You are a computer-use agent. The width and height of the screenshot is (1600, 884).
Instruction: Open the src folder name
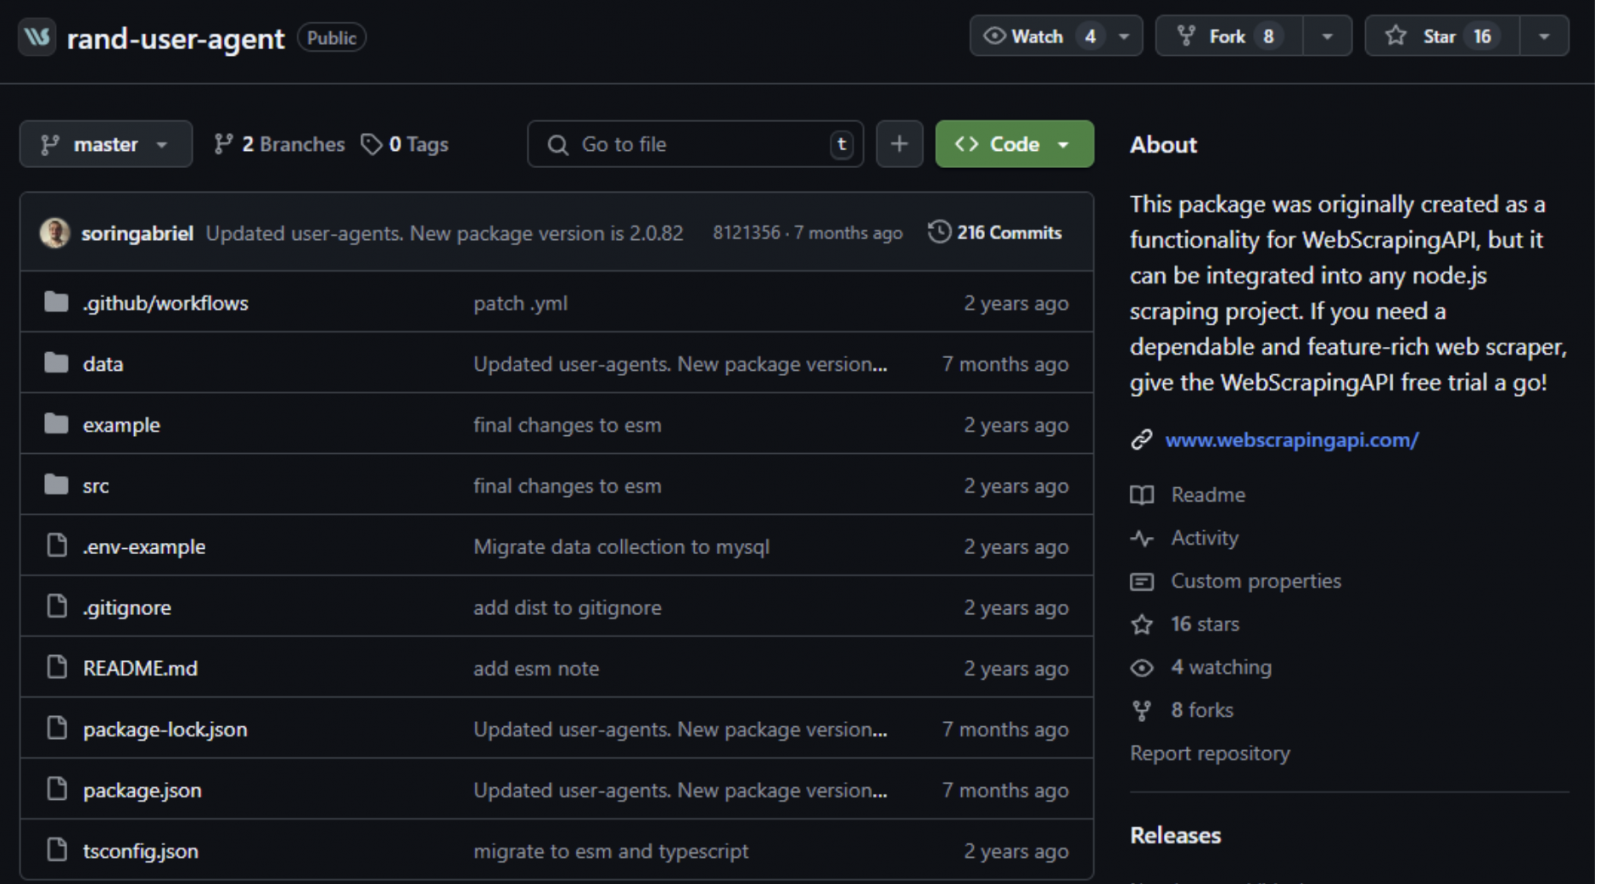[x=96, y=486]
